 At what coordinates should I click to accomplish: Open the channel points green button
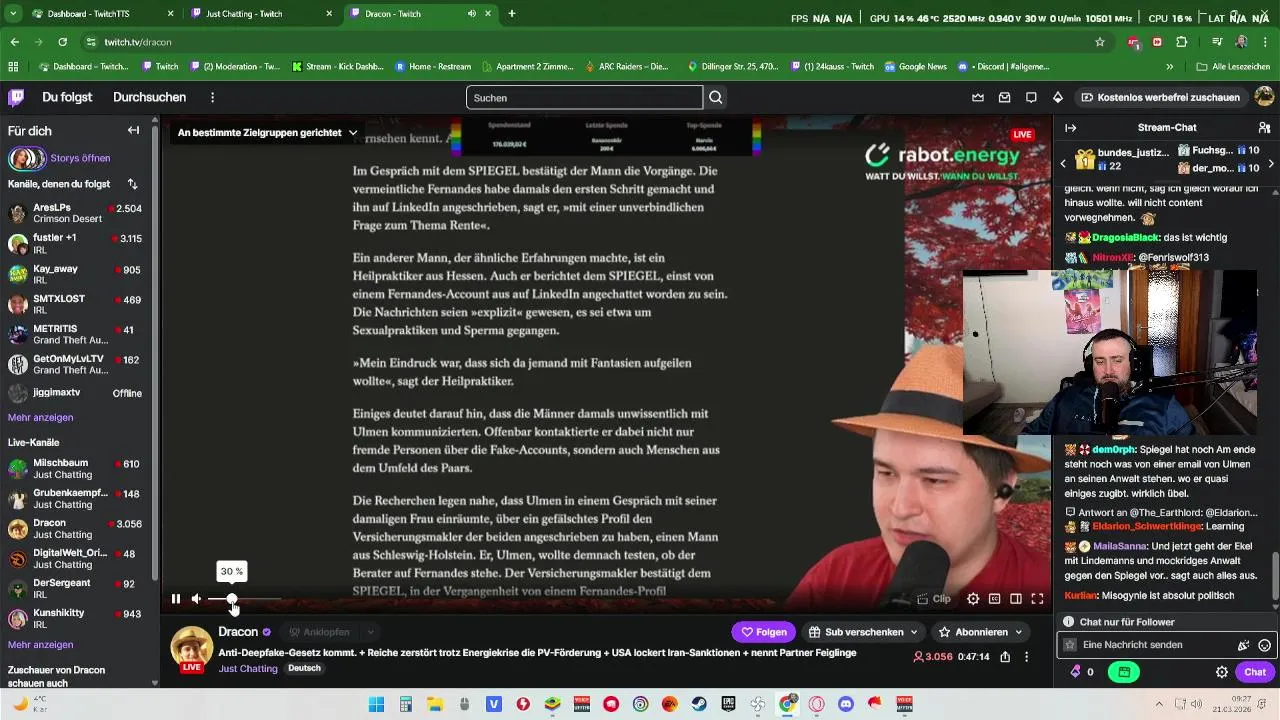click(x=1125, y=672)
